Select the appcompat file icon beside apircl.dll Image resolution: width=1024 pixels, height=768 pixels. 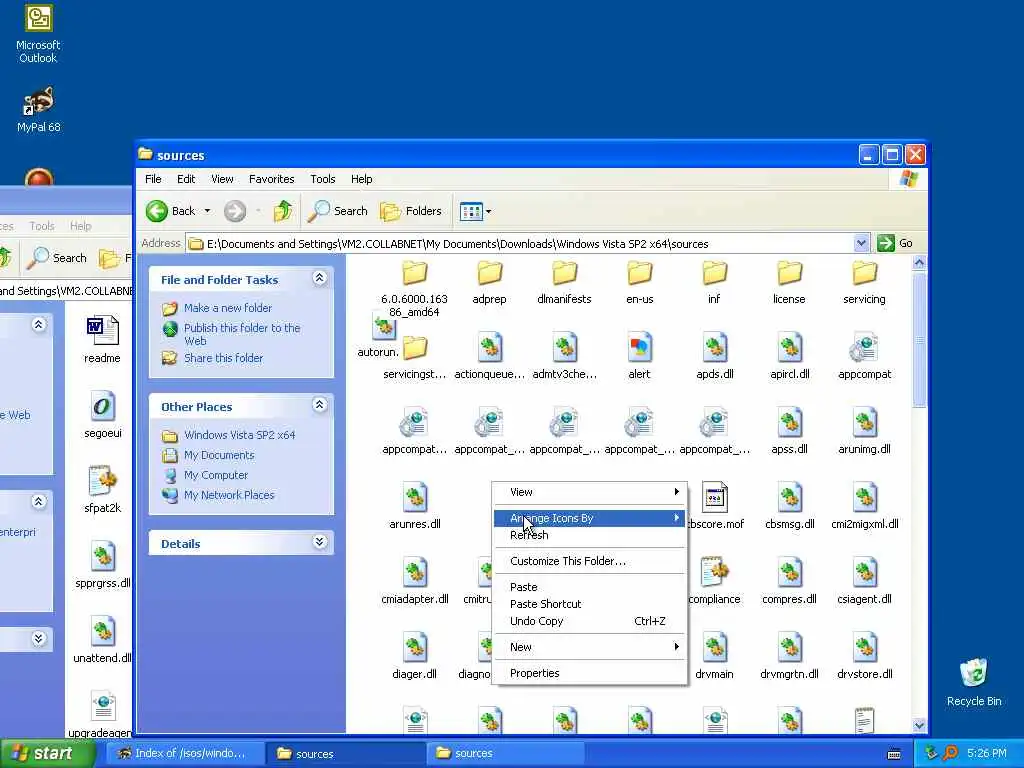(x=864, y=347)
